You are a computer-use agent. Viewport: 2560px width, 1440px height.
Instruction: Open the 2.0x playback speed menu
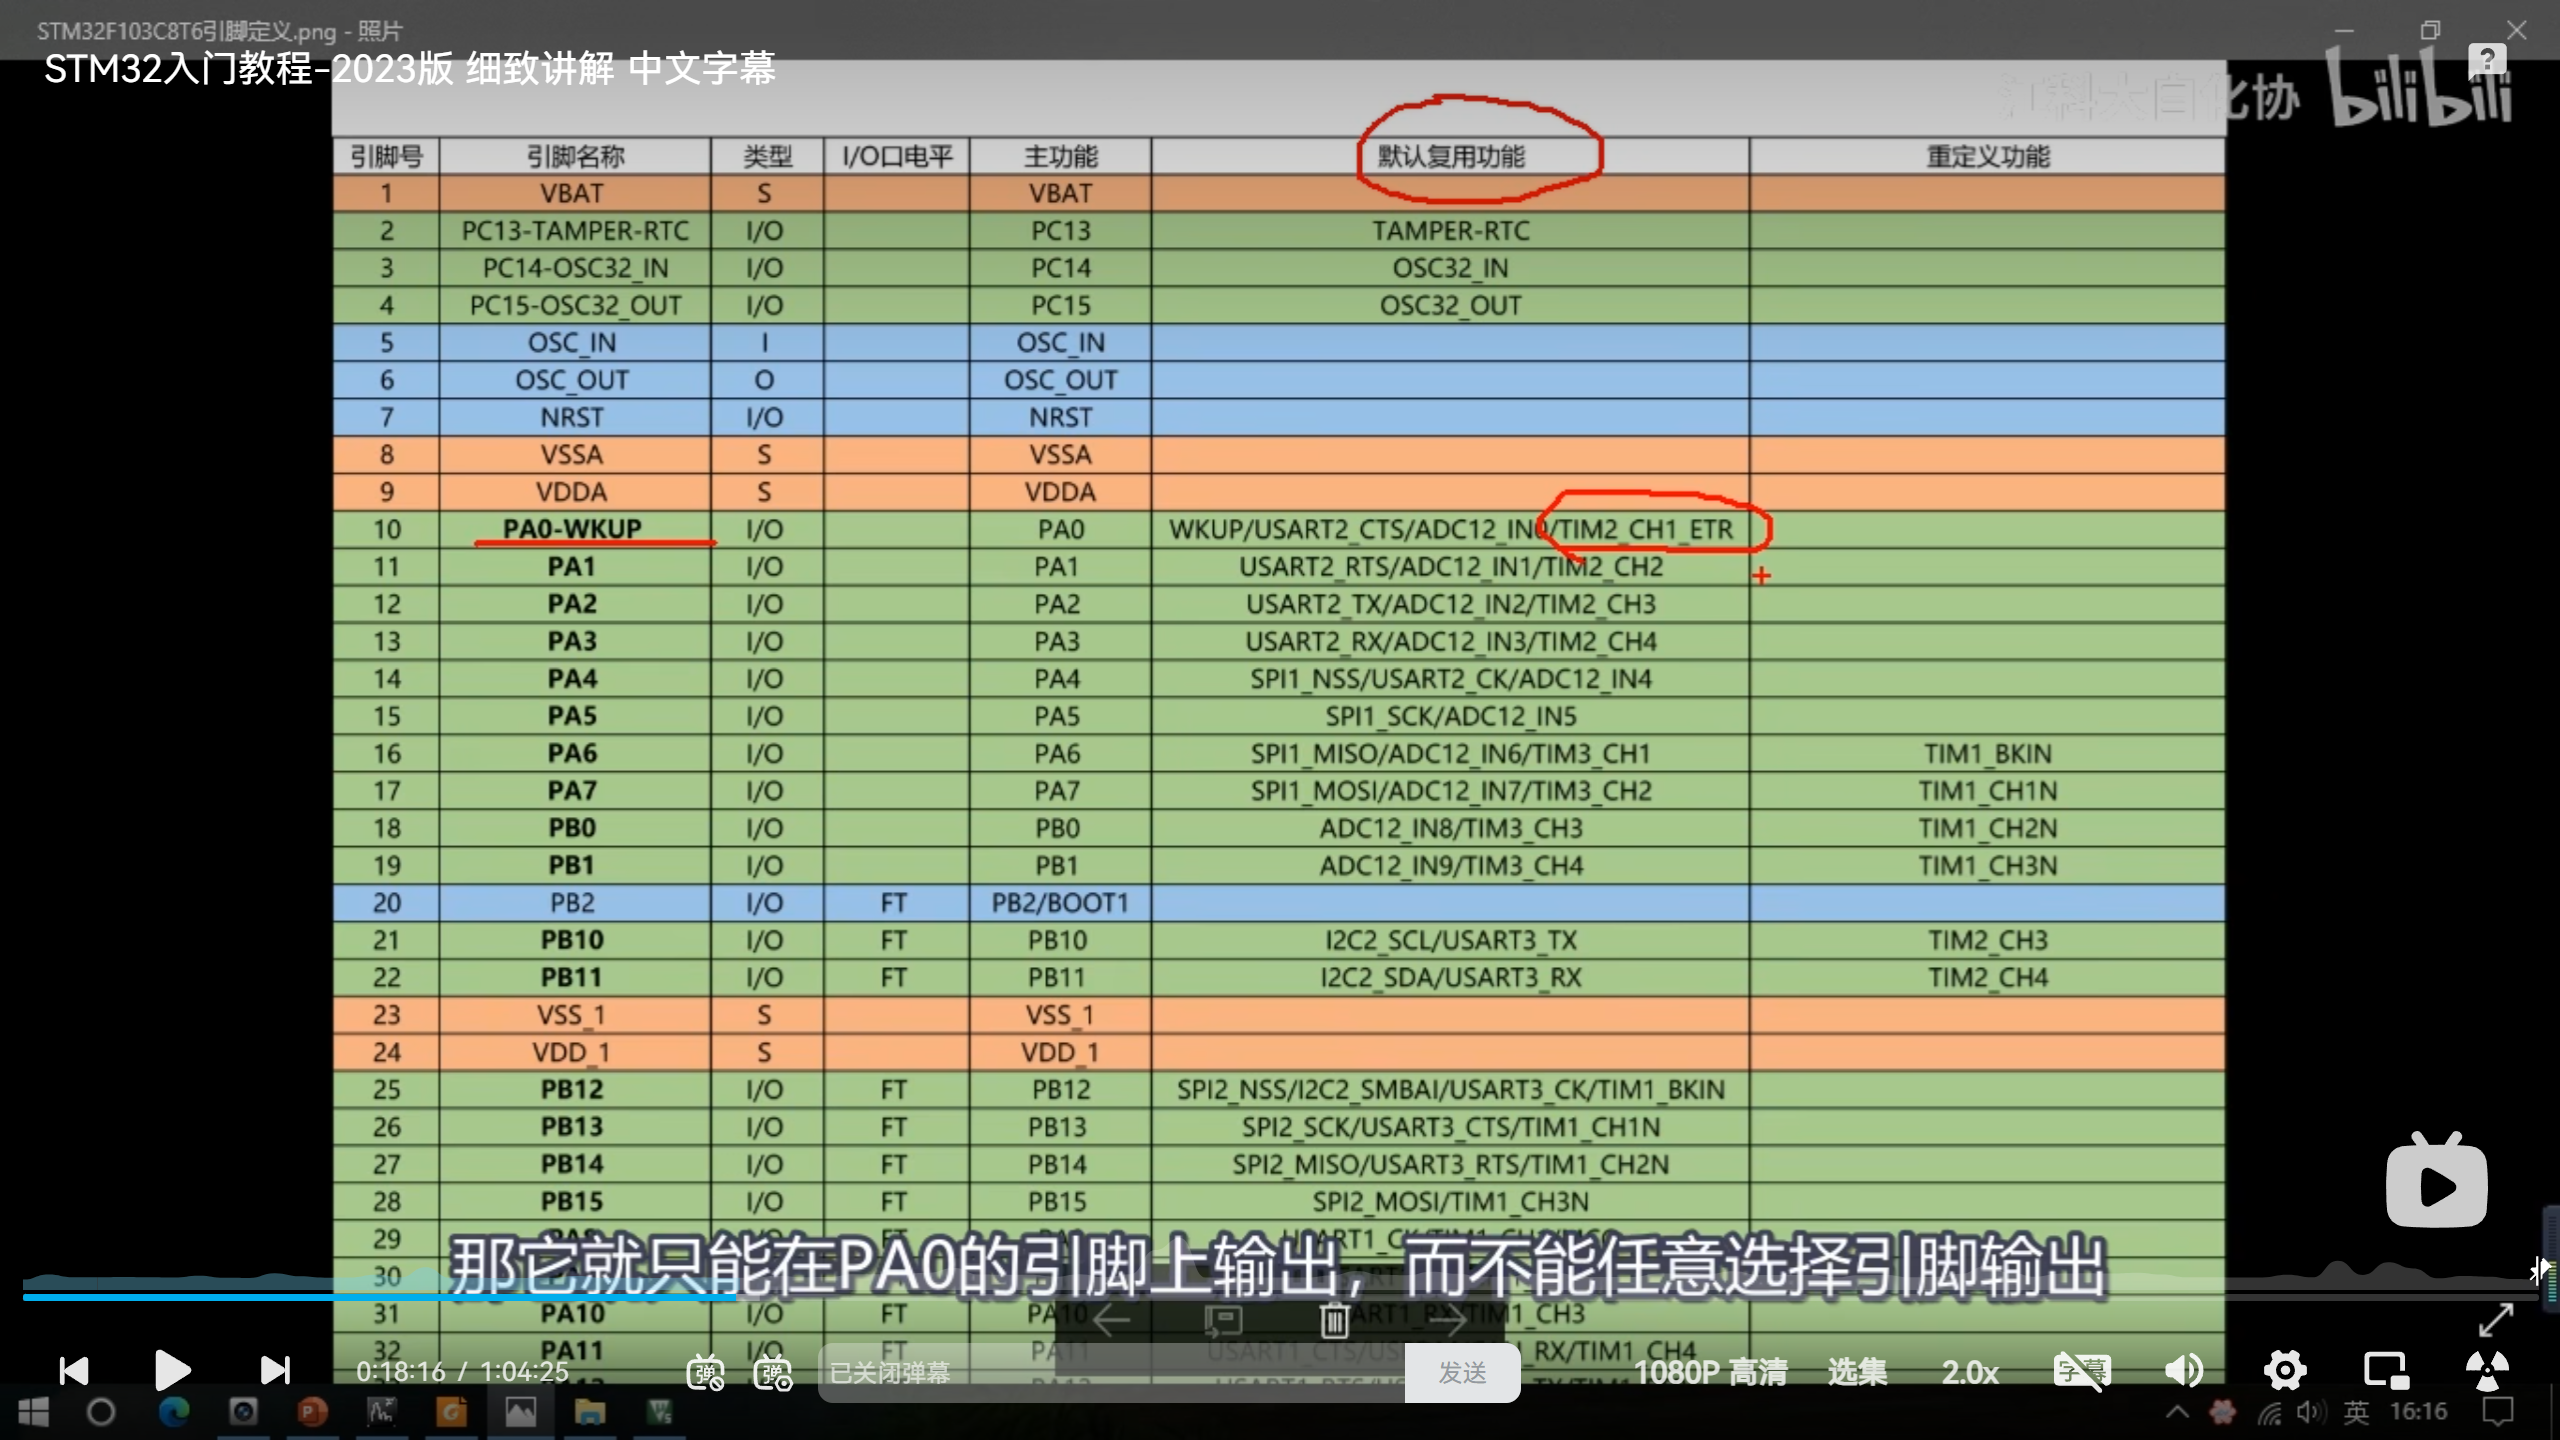[x=1970, y=1372]
